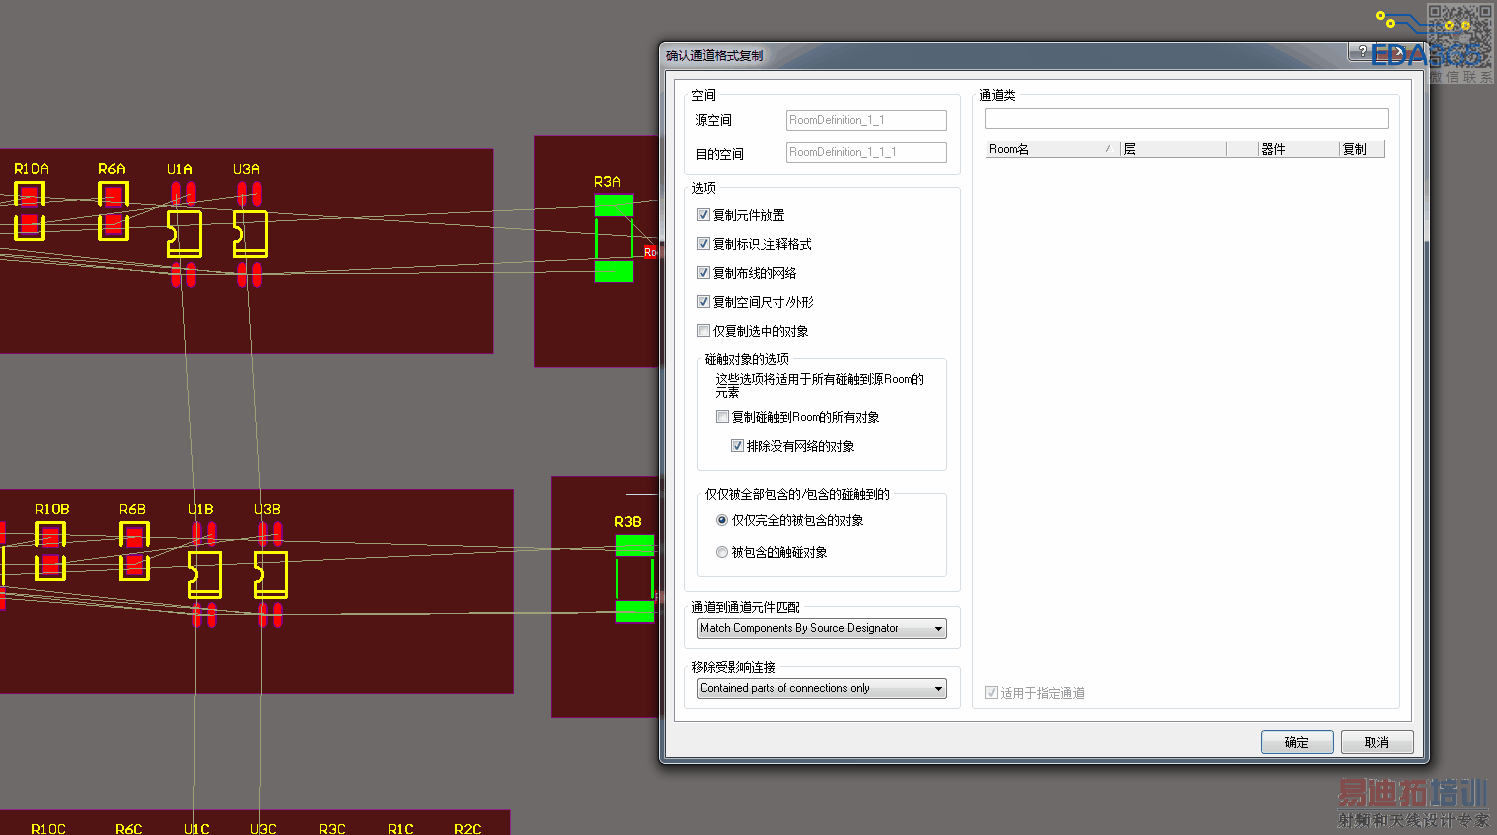Click the 目的空间 room name field
Screen dimensions: 1497x835
click(x=866, y=152)
